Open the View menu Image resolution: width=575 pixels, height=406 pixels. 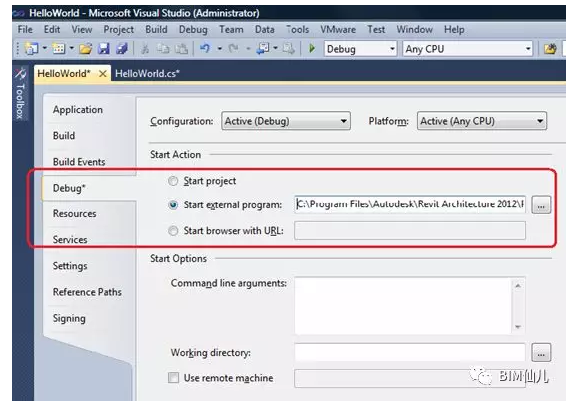click(x=82, y=29)
